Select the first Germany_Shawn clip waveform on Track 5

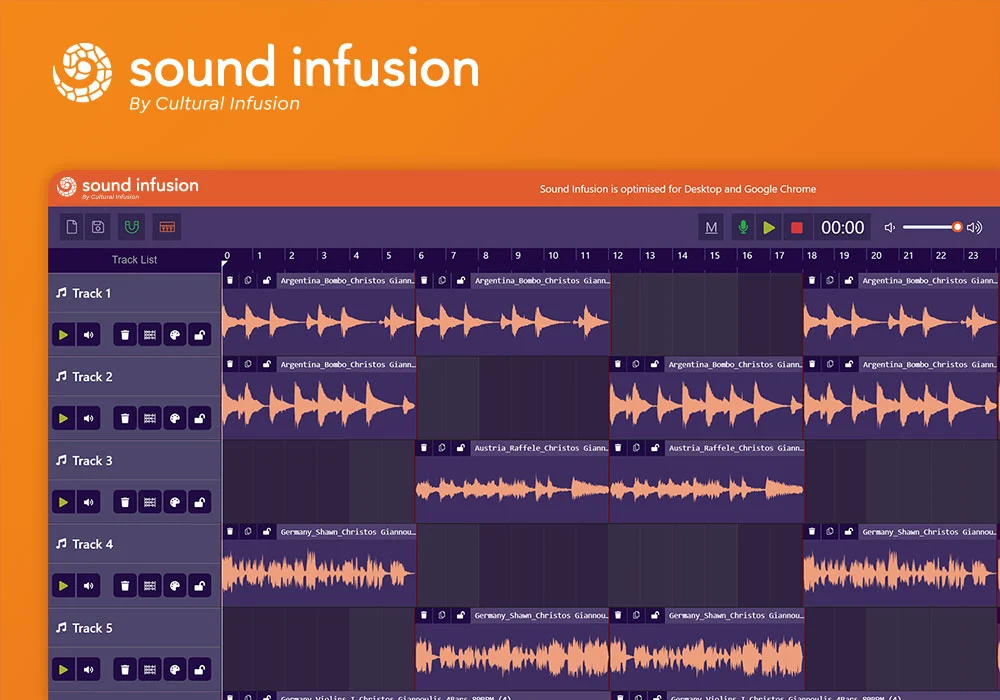point(512,657)
